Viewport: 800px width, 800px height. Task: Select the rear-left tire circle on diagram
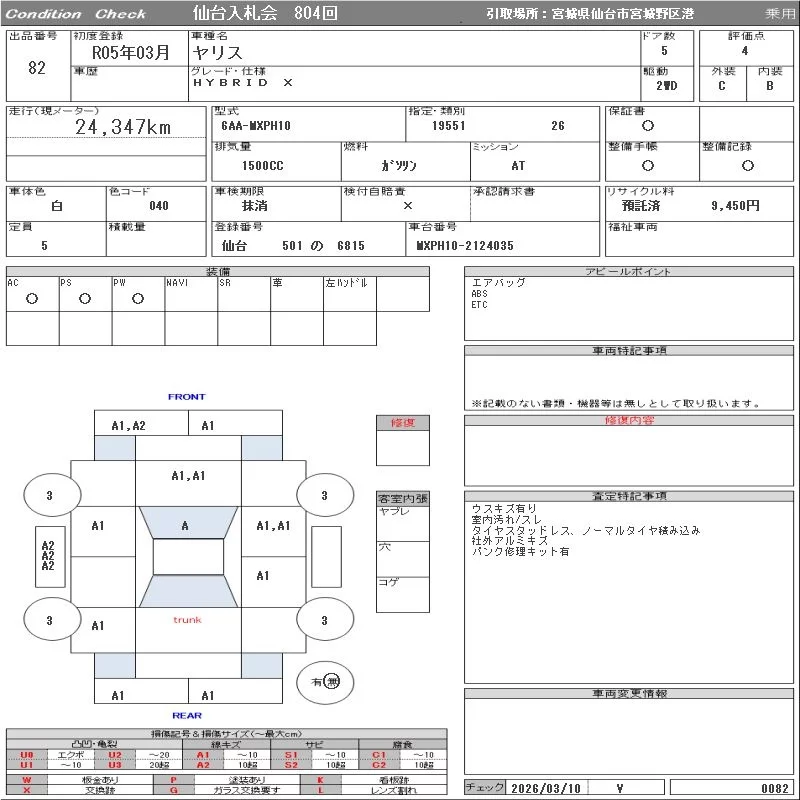pos(49,620)
